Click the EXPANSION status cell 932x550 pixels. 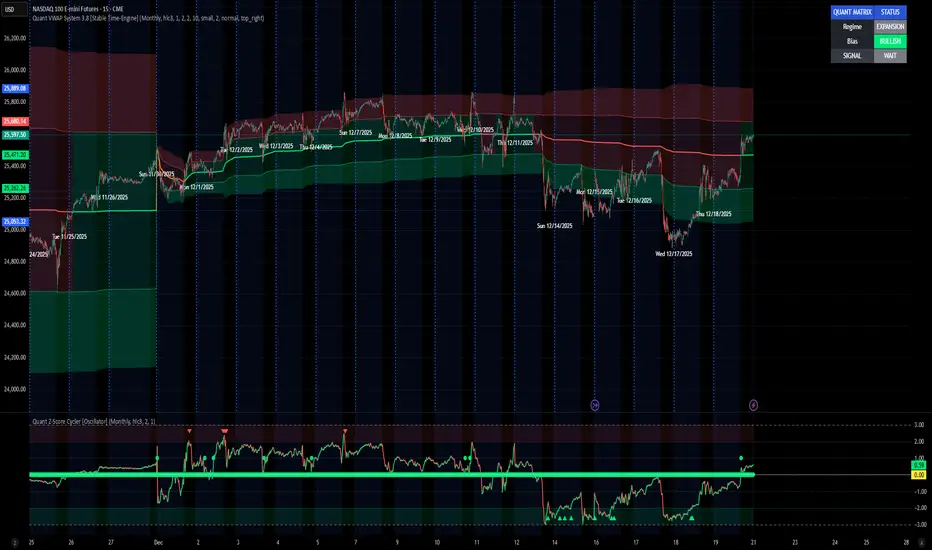[890, 27]
